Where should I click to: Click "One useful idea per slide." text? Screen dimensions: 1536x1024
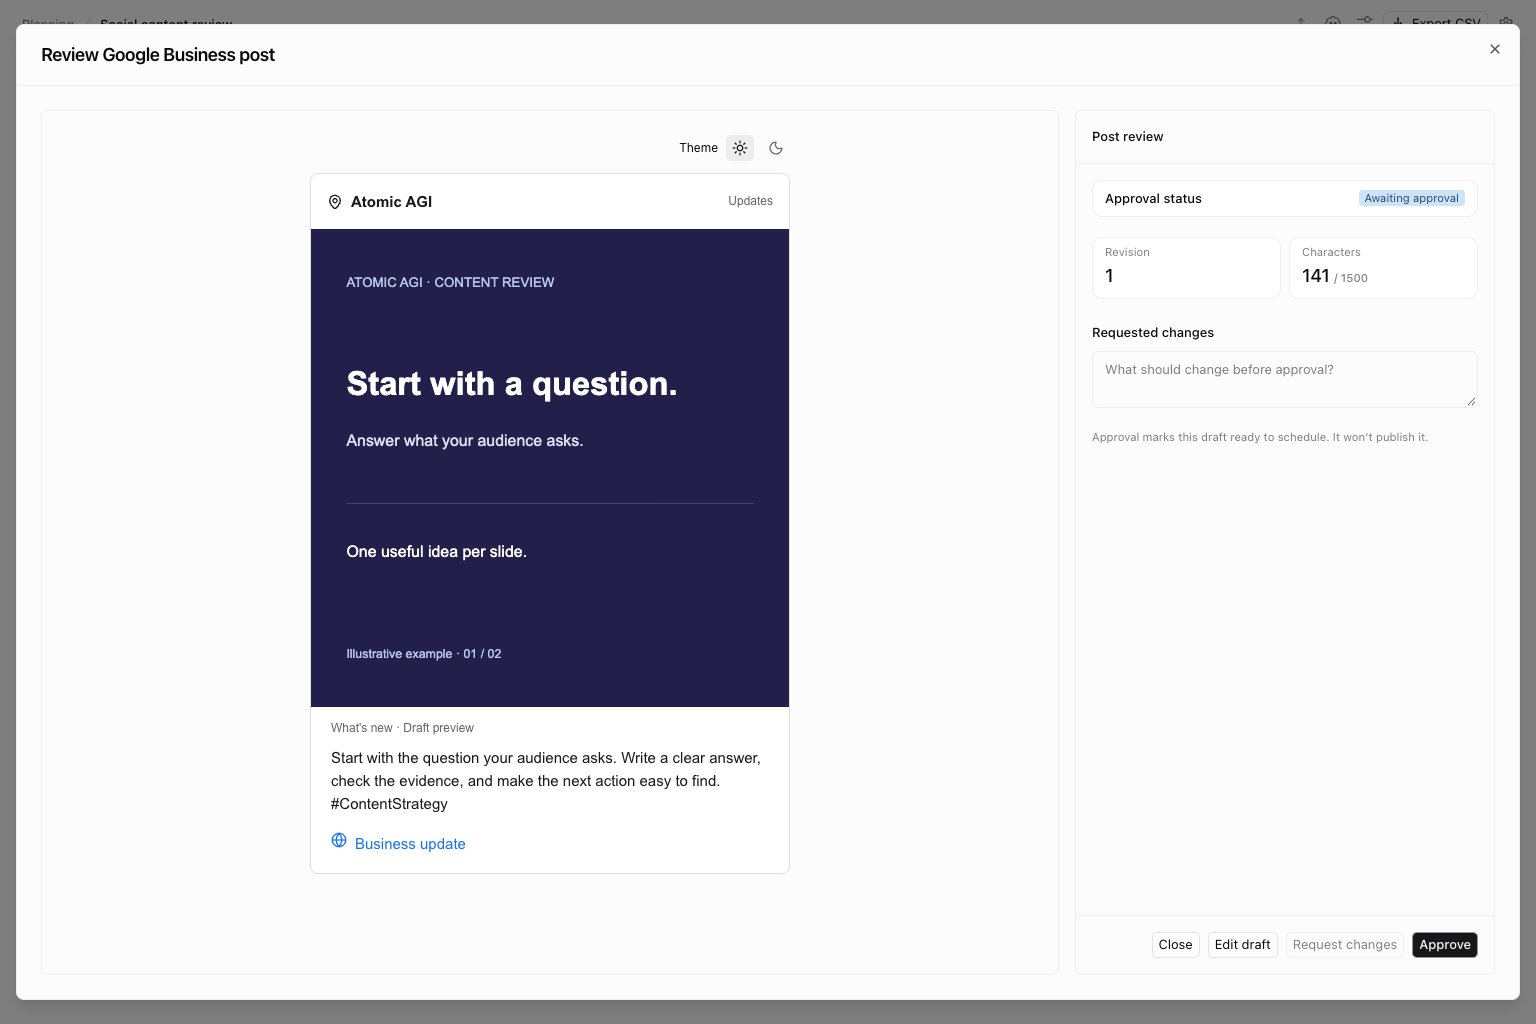436,552
